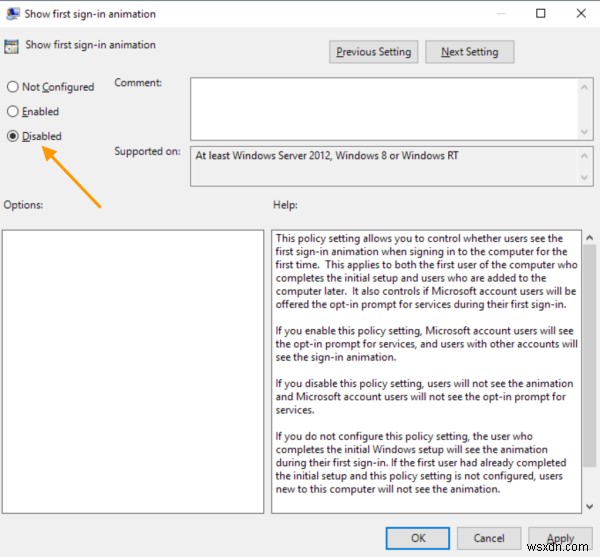
Task: Close the dialog with the X button
Action: 581,13
